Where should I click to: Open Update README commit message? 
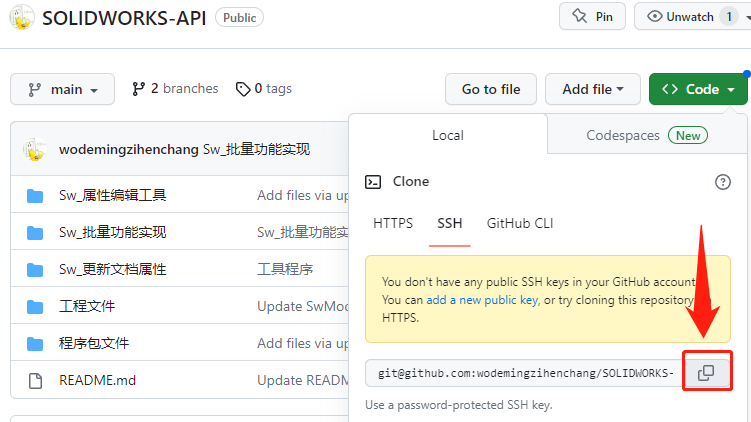click(x=303, y=380)
